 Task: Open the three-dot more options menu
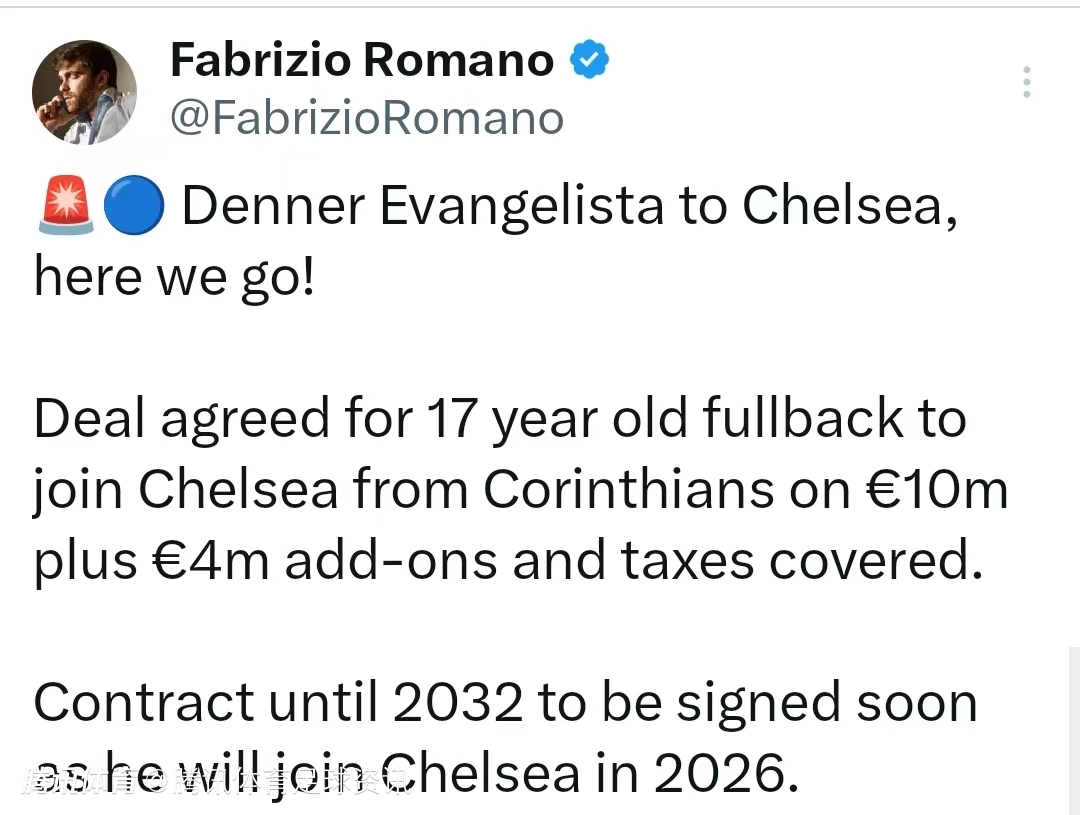[x=1026, y=82]
